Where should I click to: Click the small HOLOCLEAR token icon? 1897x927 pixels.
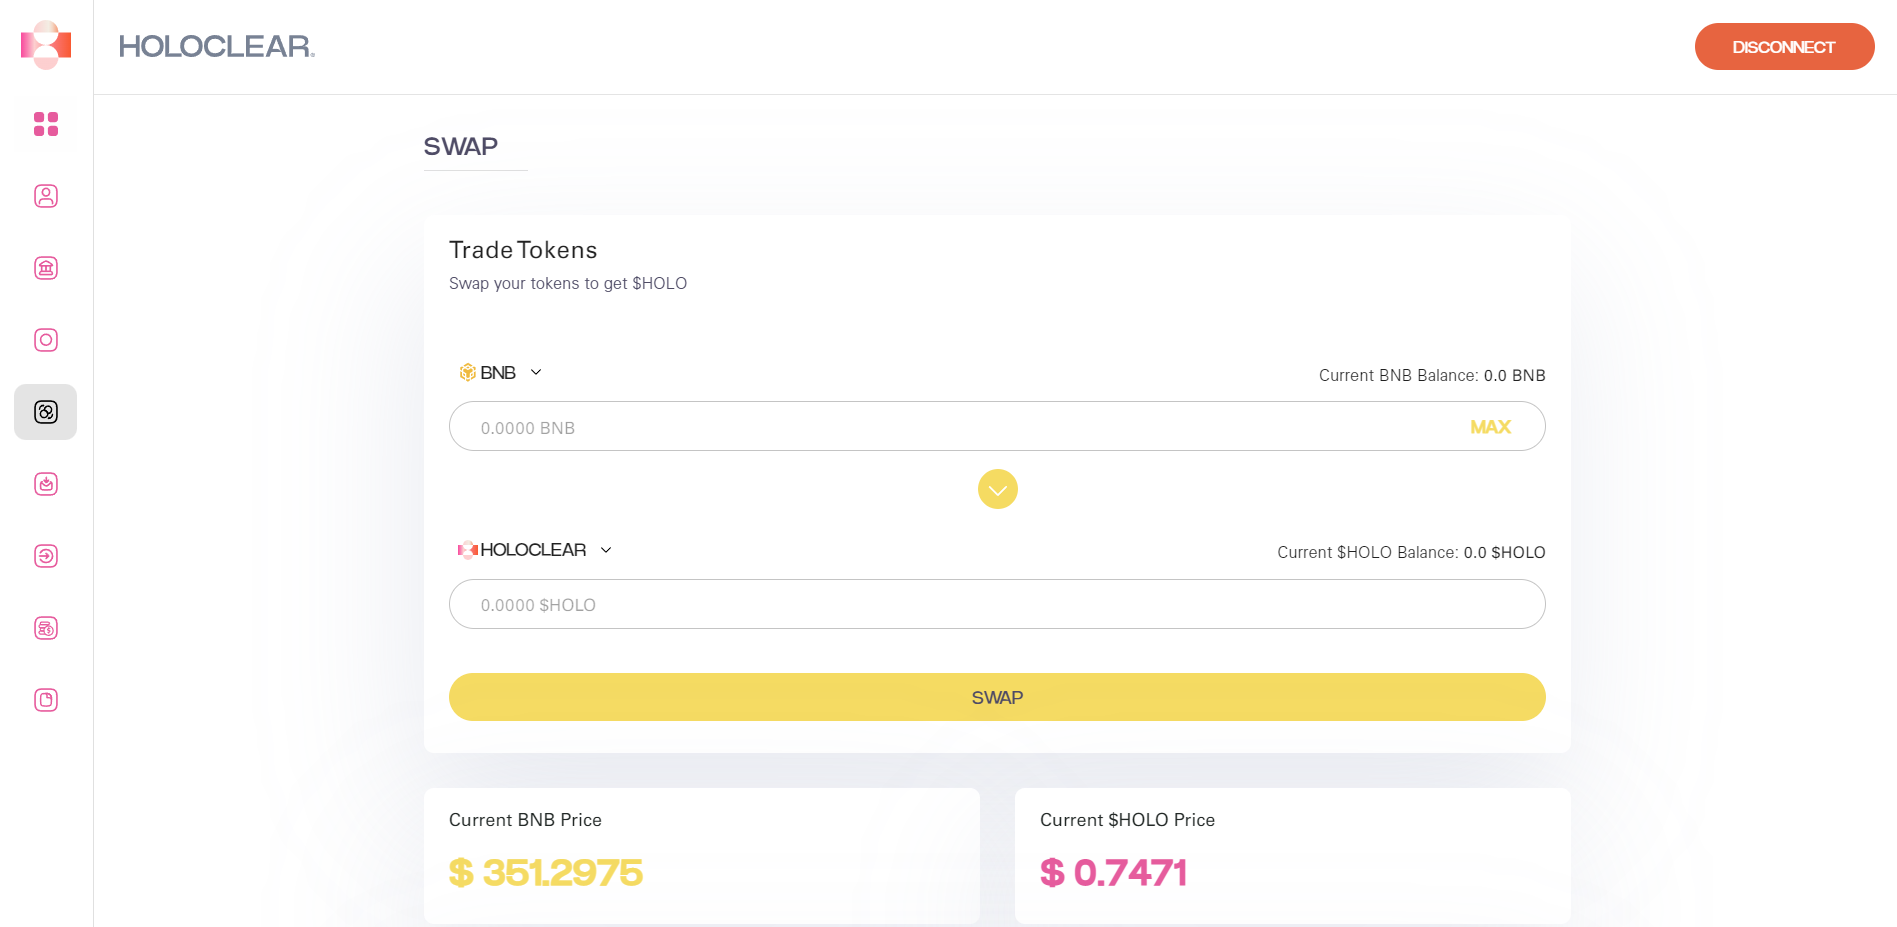(x=467, y=550)
